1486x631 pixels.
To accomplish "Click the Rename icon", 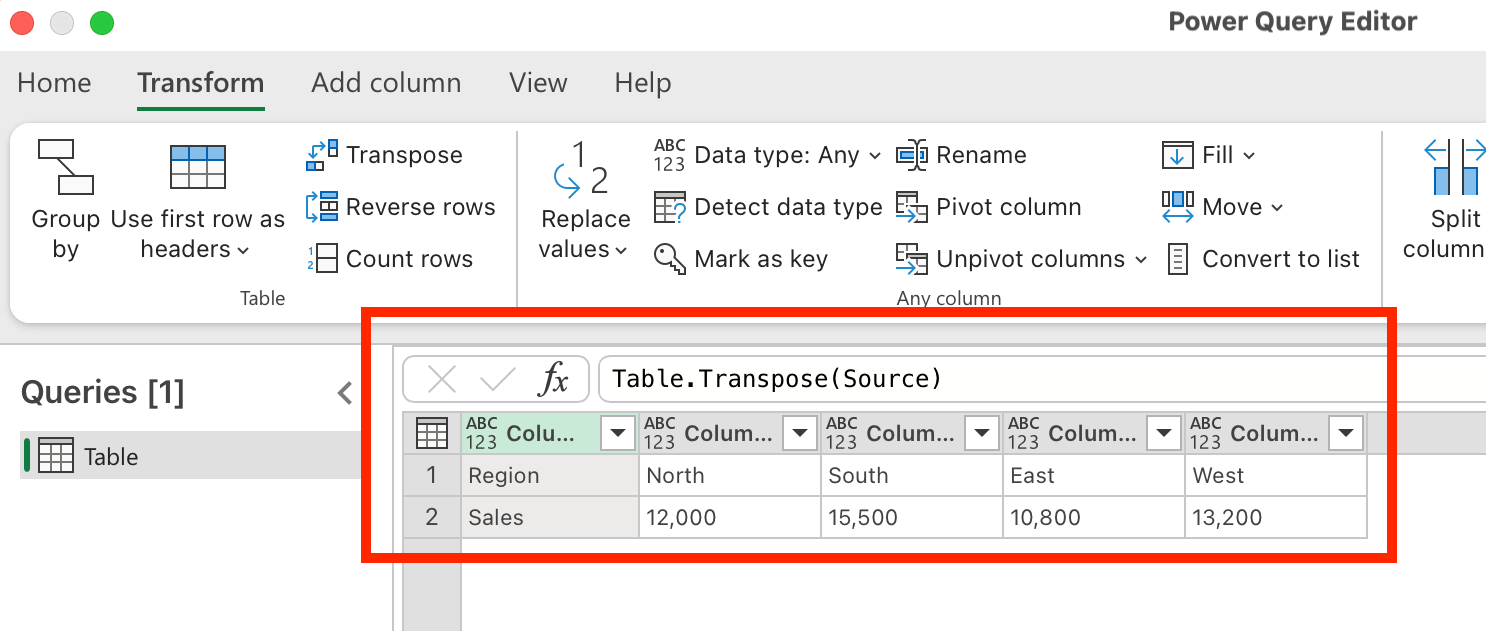I will [912, 155].
